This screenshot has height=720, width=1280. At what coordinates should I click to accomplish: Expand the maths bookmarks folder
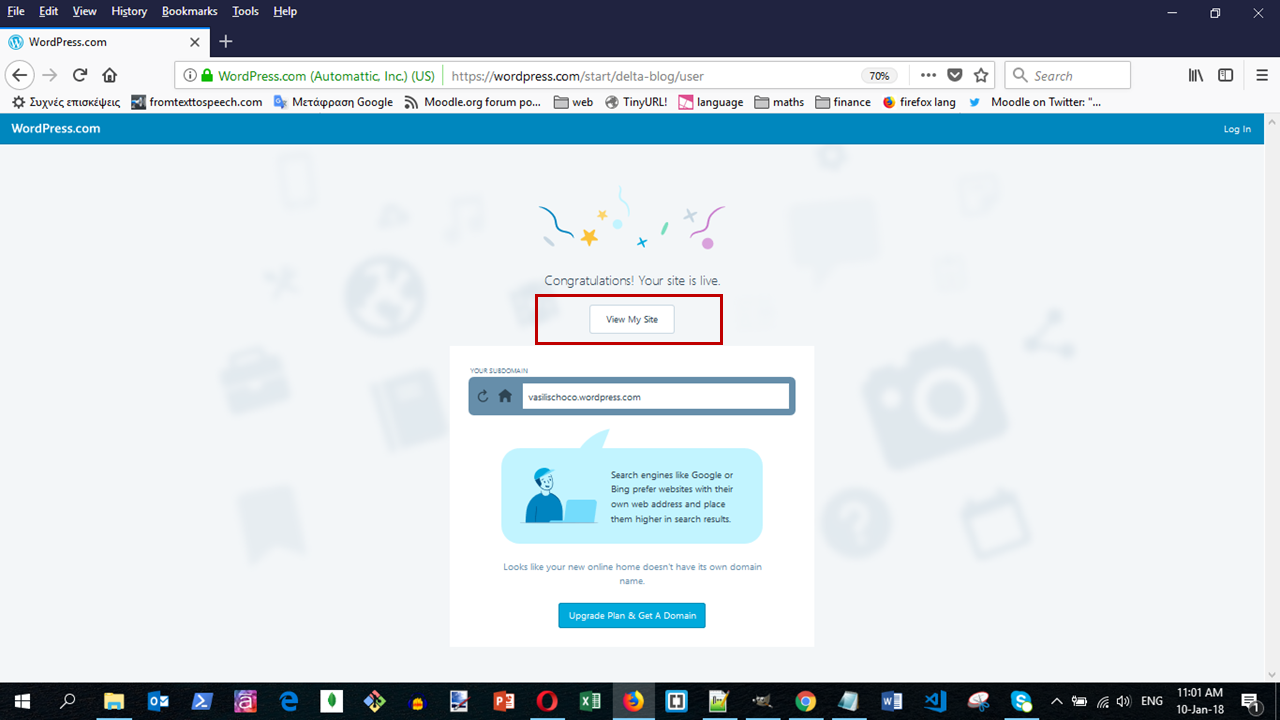coord(779,102)
